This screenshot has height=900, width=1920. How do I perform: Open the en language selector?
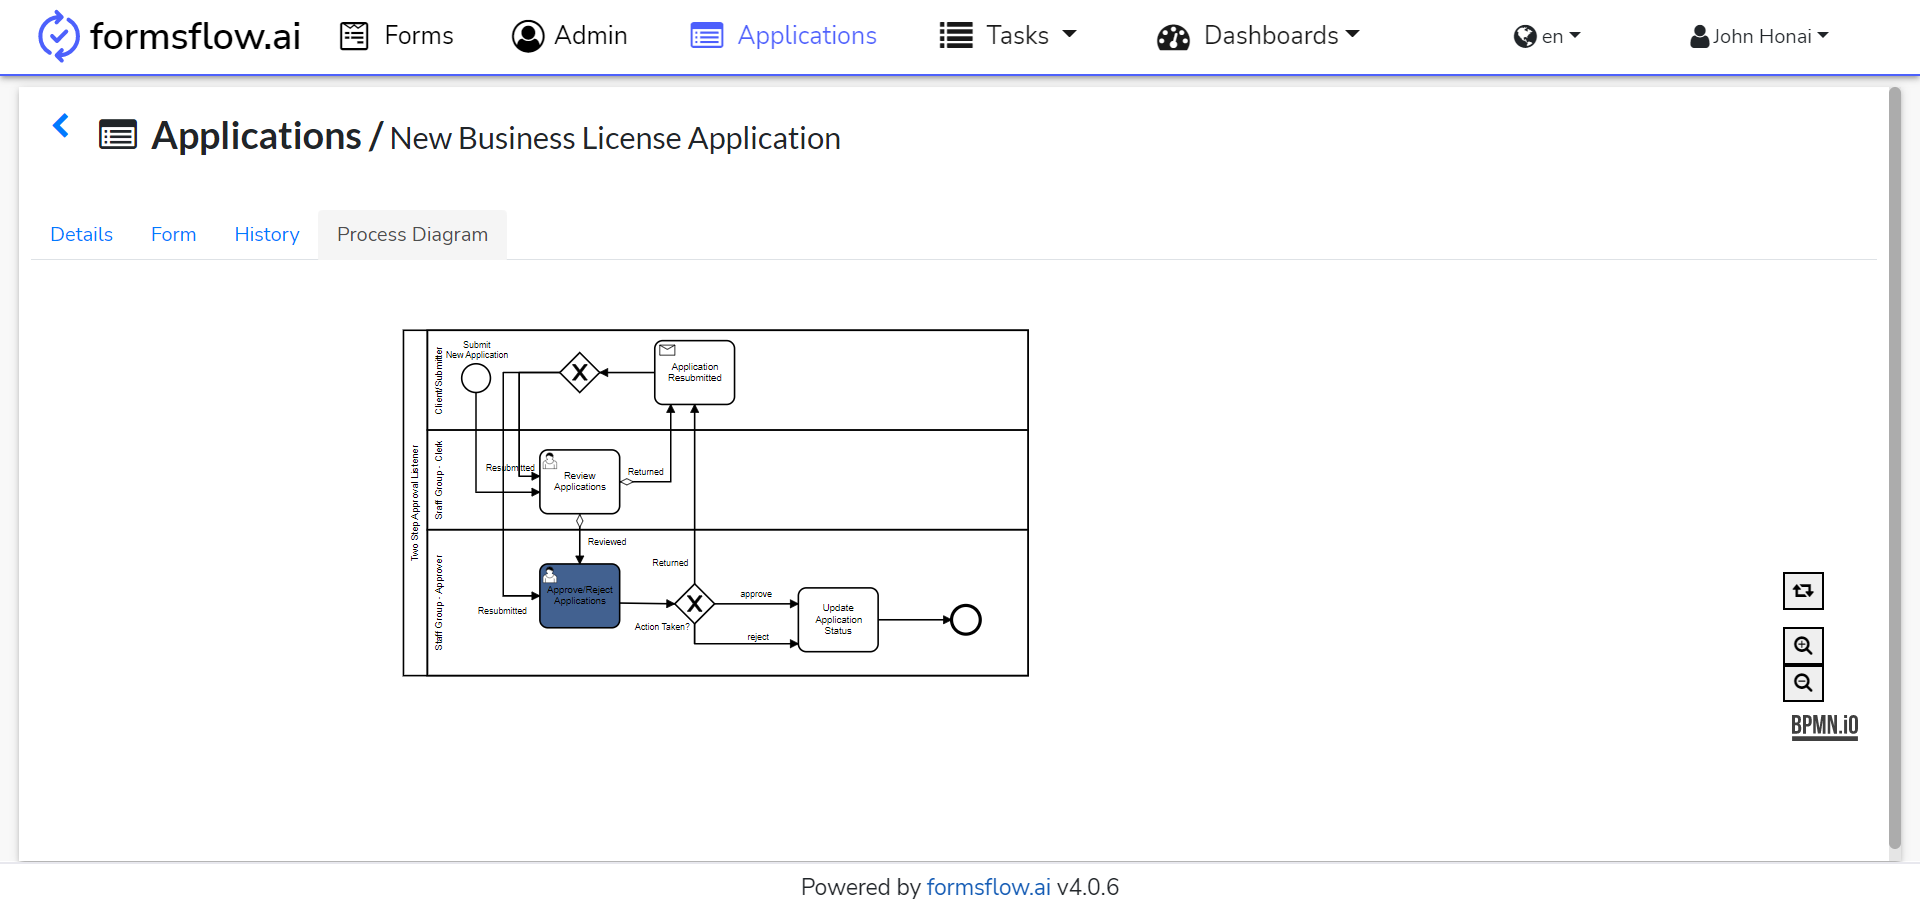click(x=1547, y=37)
